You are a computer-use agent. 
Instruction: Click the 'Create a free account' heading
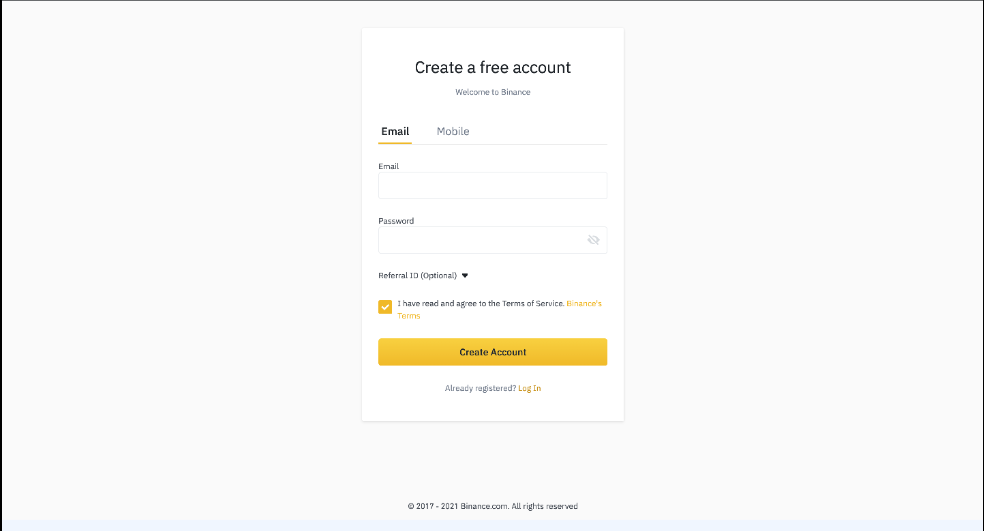pos(493,67)
